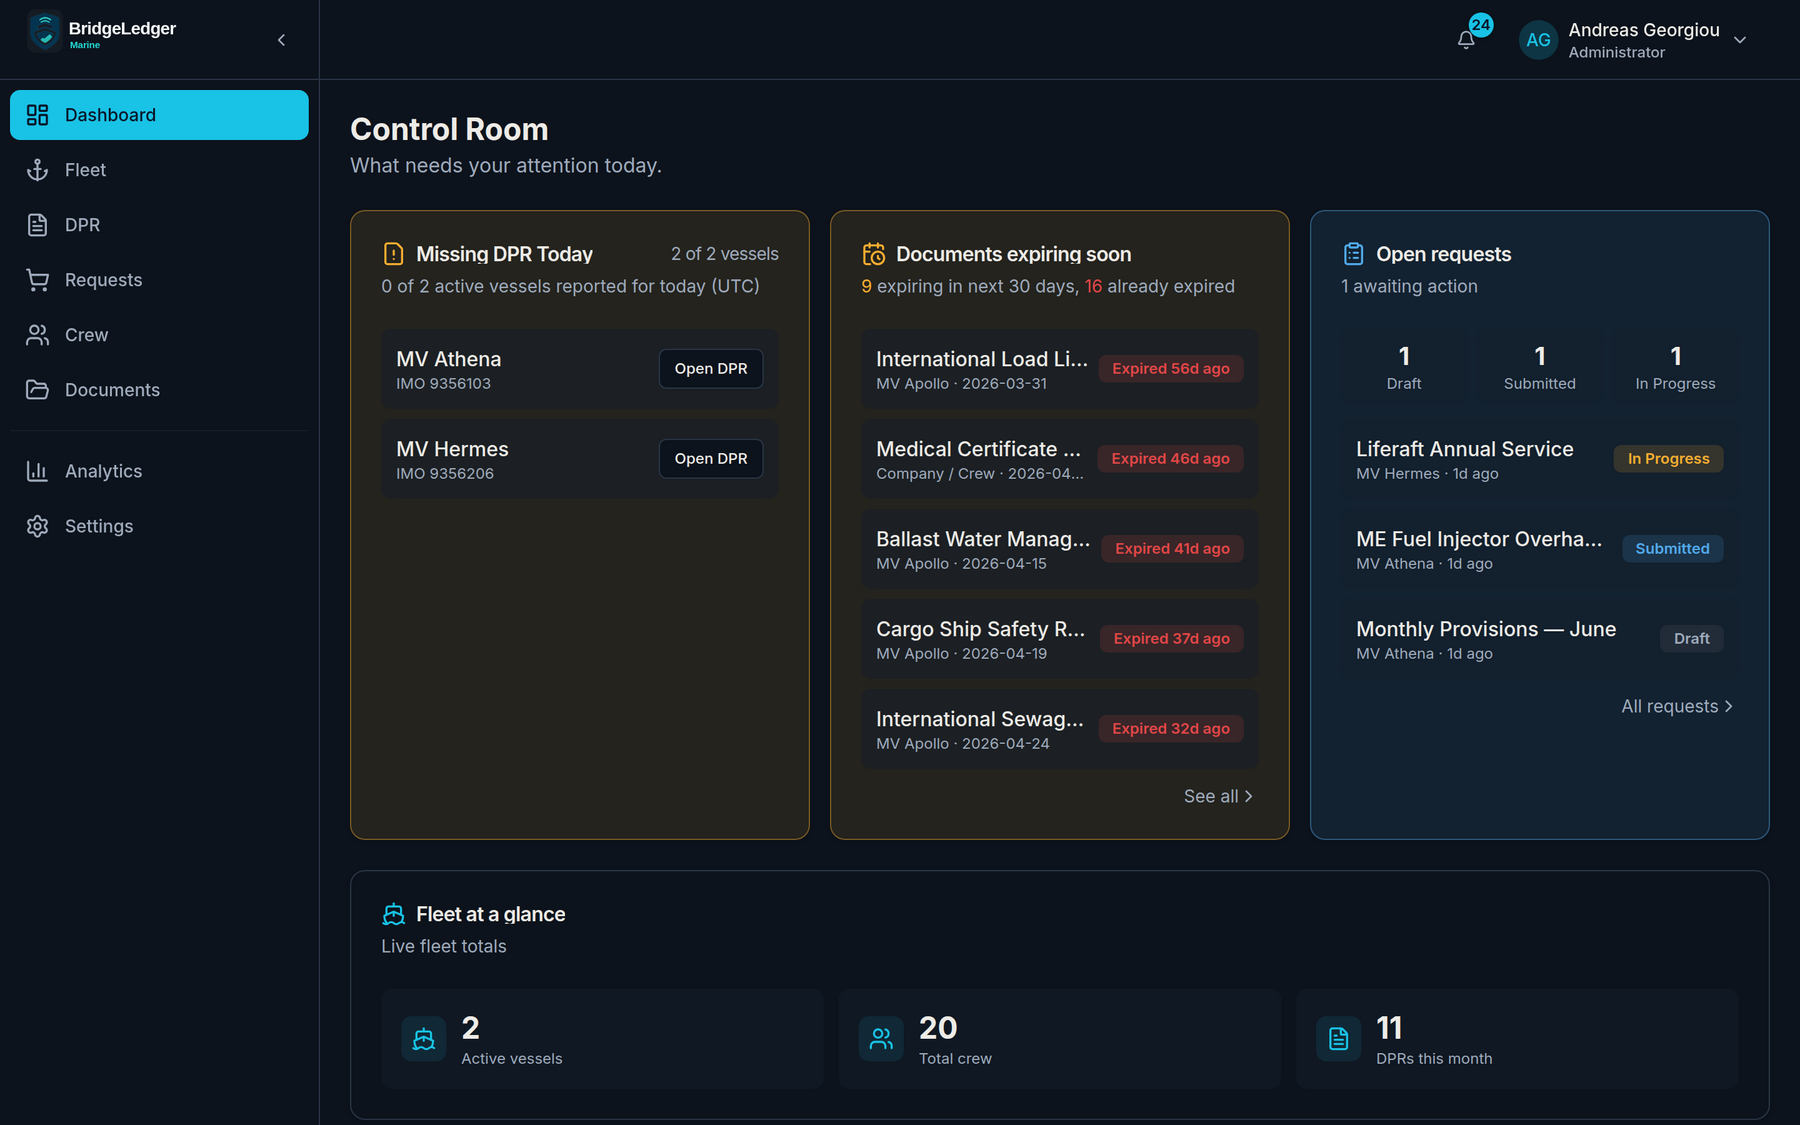
Task: Click the Submitted status badge
Action: coord(1673,549)
